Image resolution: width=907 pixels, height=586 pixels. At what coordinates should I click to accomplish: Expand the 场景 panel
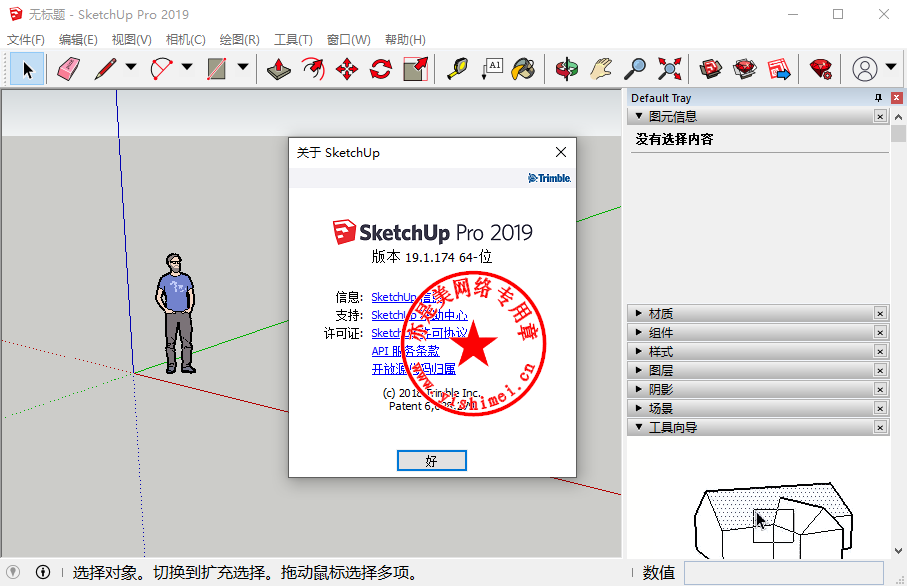pos(639,408)
